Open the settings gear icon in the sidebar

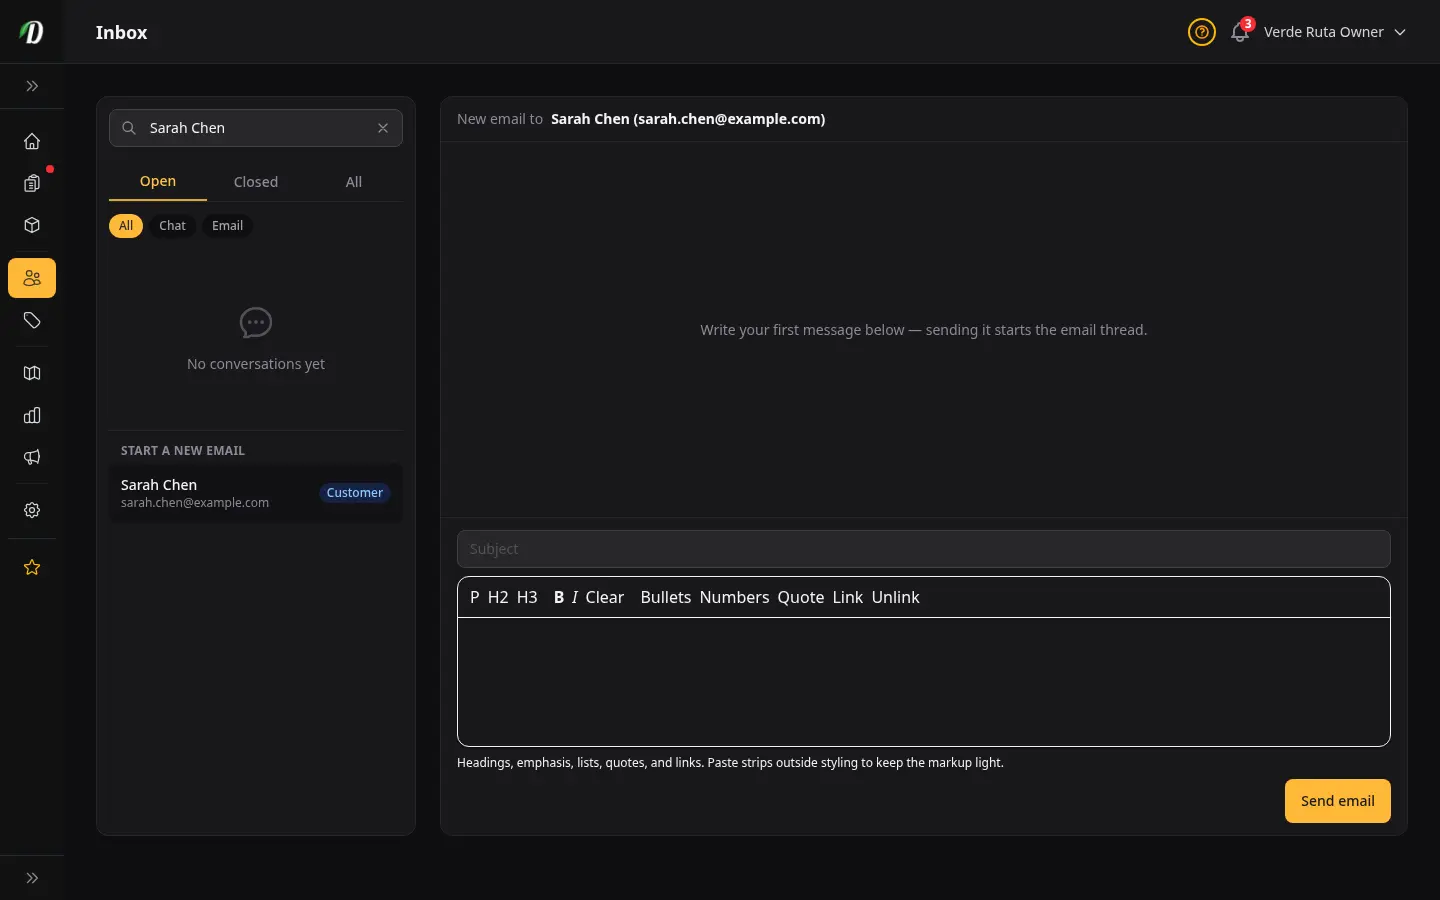(x=32, y=510)
